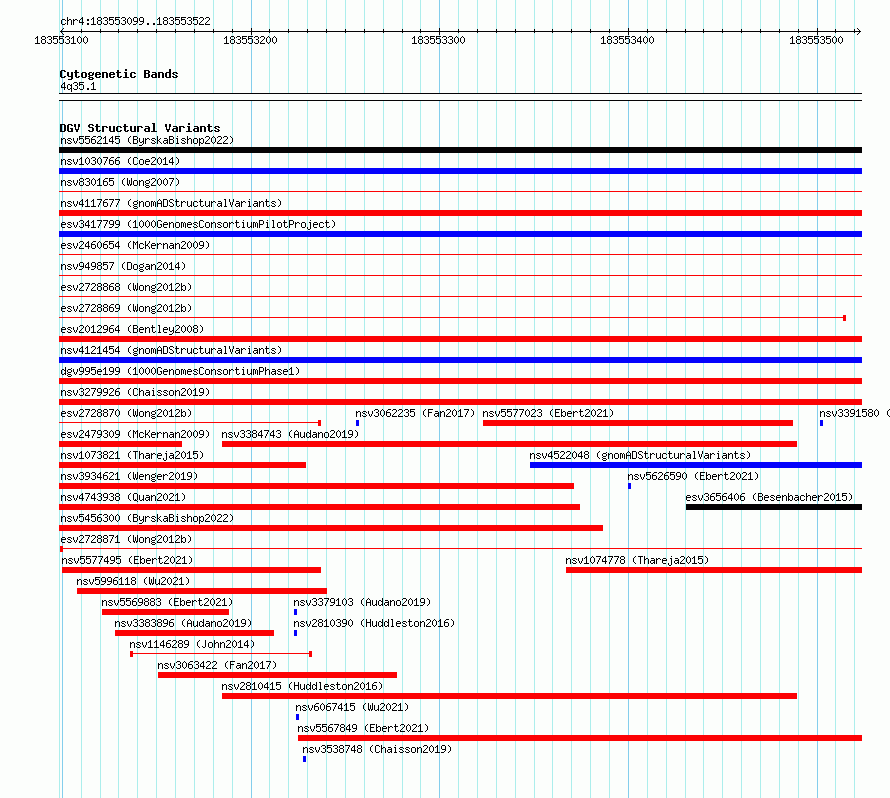Click the blue nsv1030766 variant bar
The width and height of the screenshot is (890, 798).
[x=460, y=171]
